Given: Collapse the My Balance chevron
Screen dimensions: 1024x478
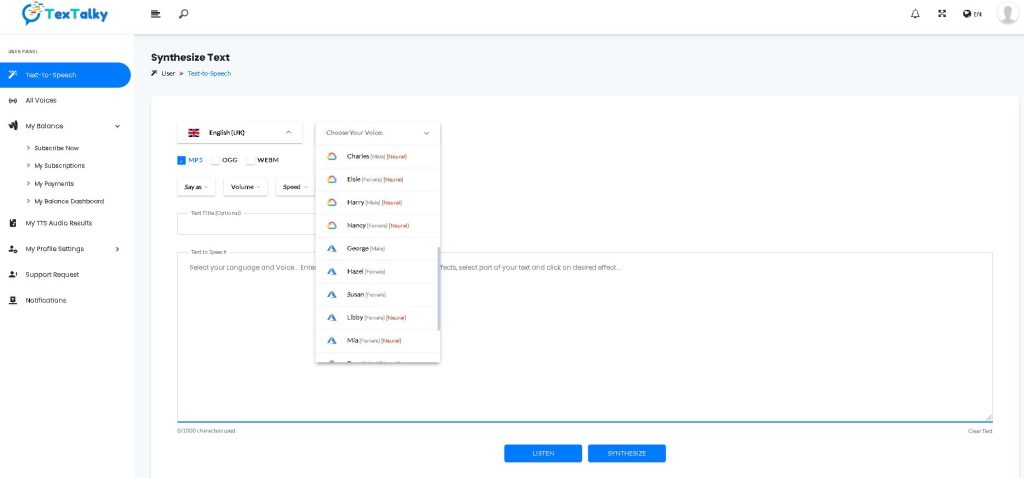Looking at the screenshot, I should [118, 126].
